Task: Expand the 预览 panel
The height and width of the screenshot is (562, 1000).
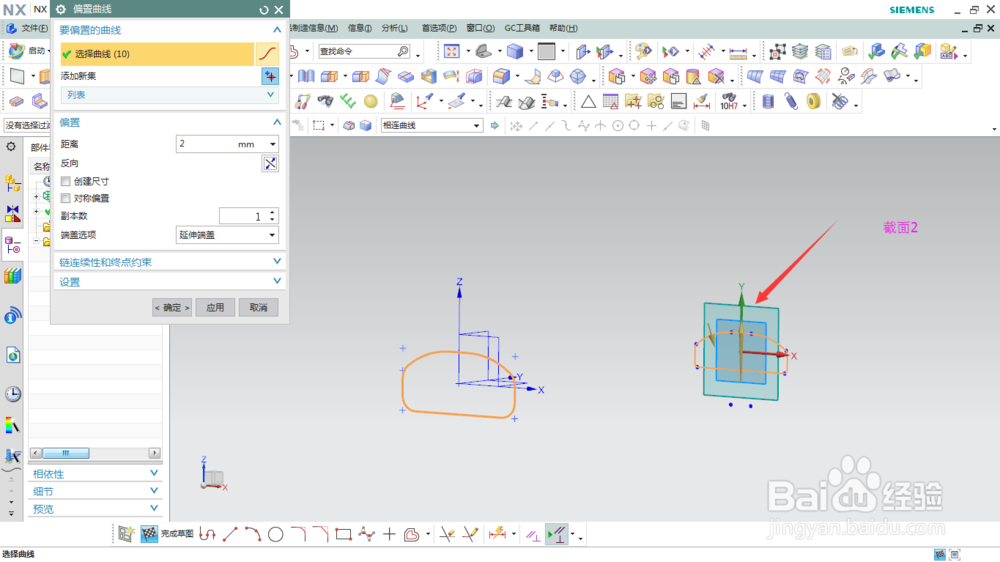Action: [x=94, y=508]
